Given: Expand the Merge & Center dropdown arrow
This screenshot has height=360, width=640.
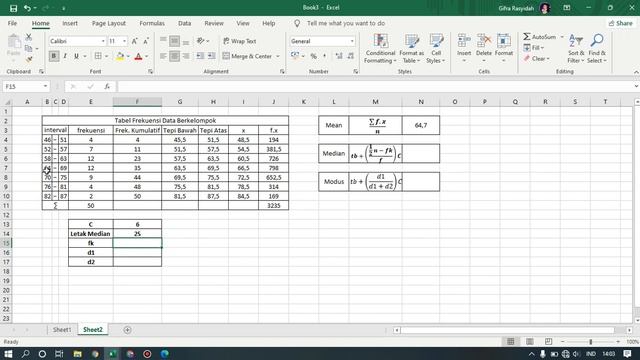Looking at the screenshot, I should pos(278,56).
